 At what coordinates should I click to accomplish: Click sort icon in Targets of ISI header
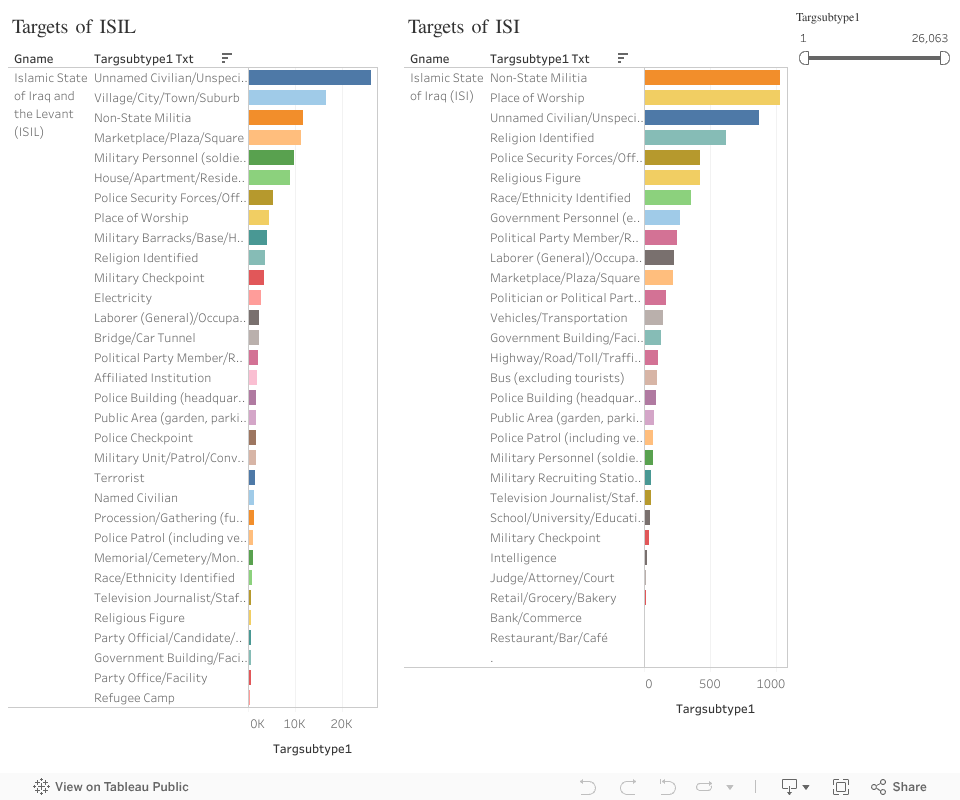point(623,58)
